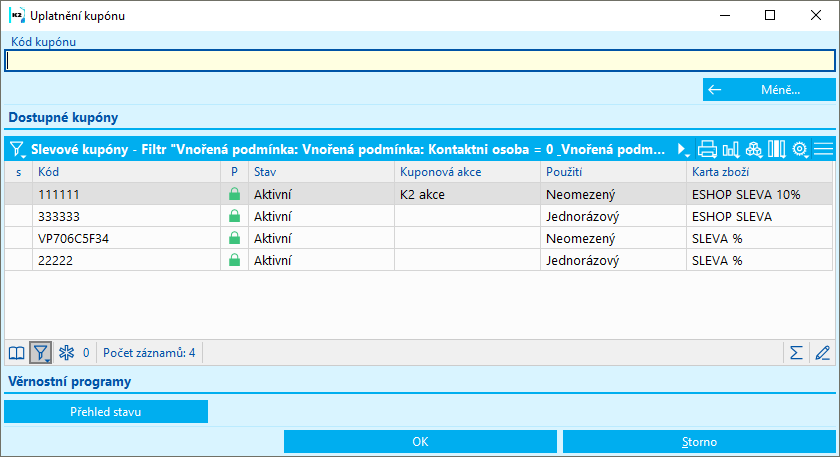Open the gear settings icon in grid toolbar
This screenshot has height=457, width=840.
[x=800, y=149]
